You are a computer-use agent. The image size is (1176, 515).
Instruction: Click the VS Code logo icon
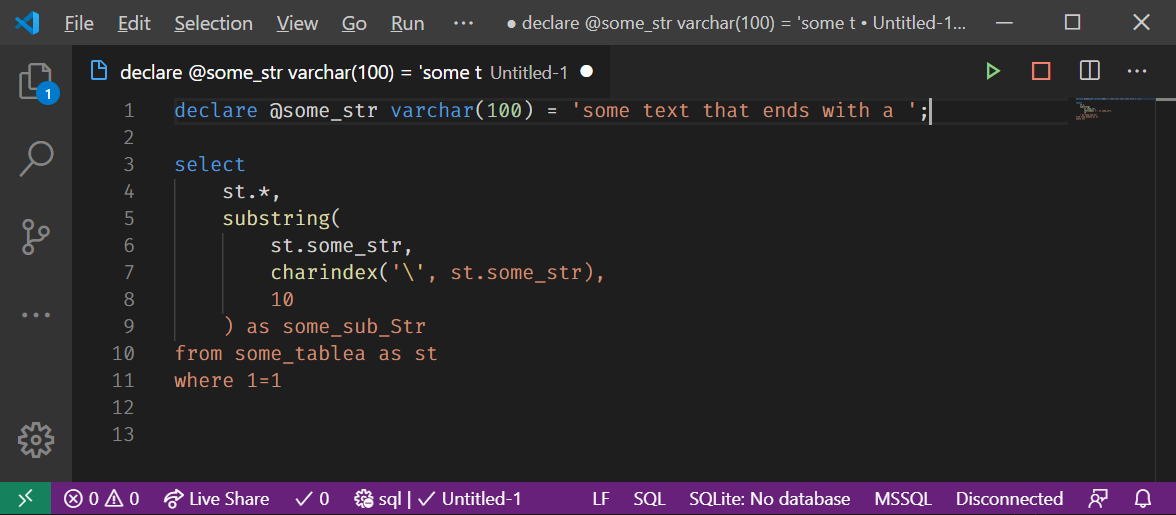(x=27, y=23)
